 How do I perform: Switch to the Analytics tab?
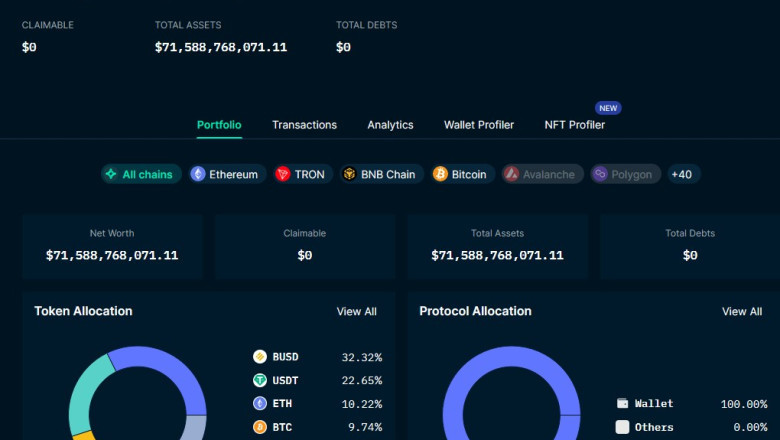pyautogui.click(x=390, y=125)
